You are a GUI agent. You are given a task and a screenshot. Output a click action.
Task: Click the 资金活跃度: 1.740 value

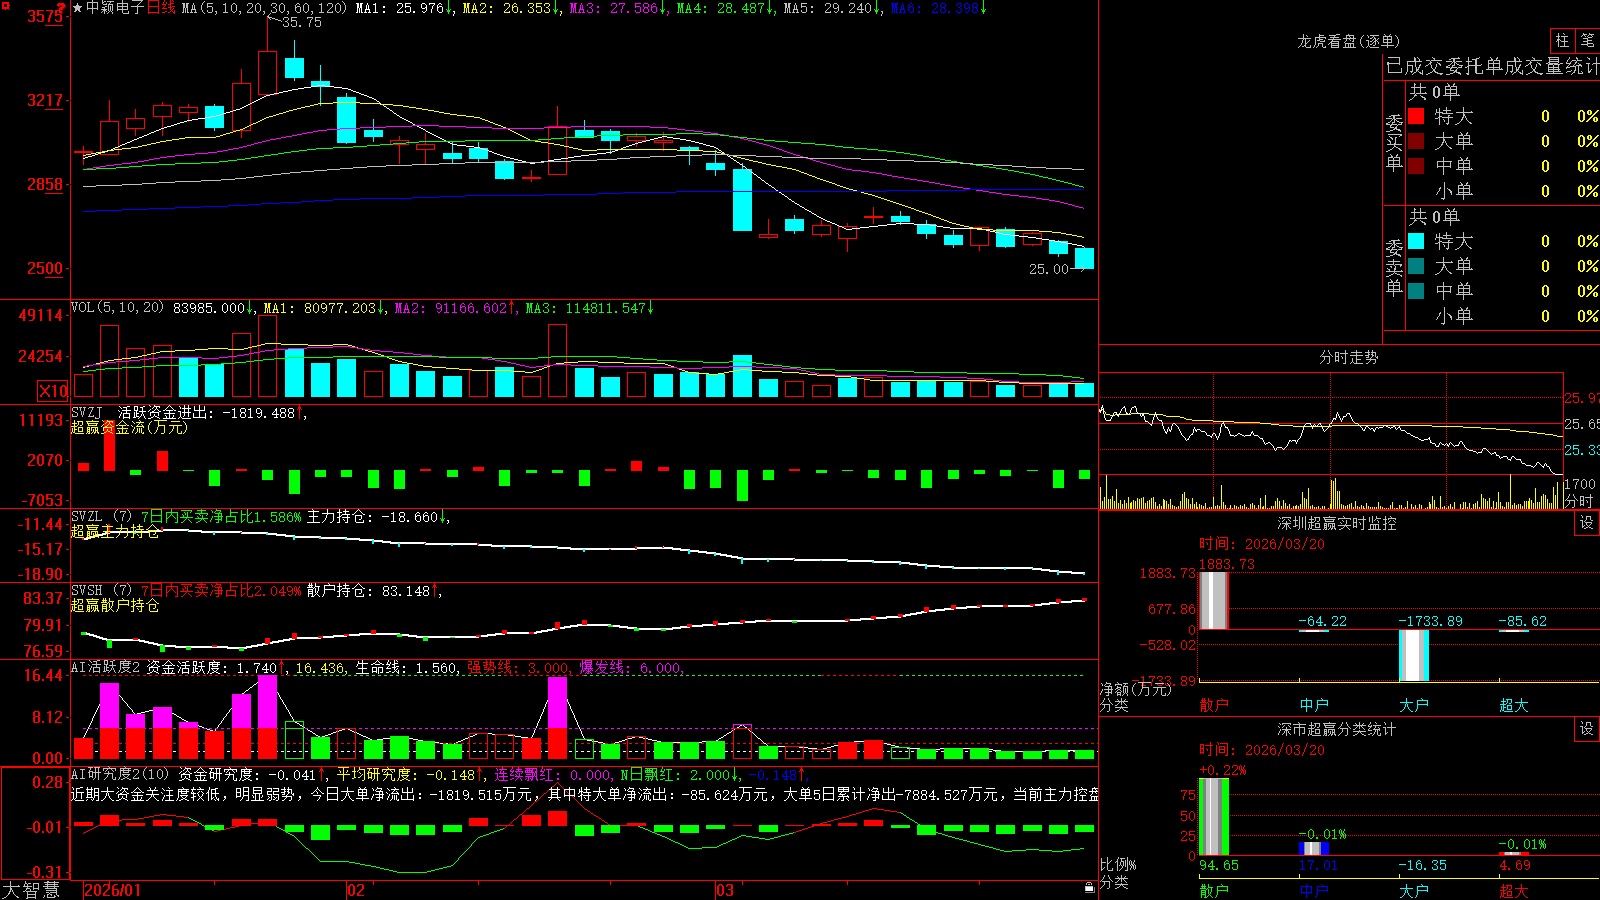(216, 667)
